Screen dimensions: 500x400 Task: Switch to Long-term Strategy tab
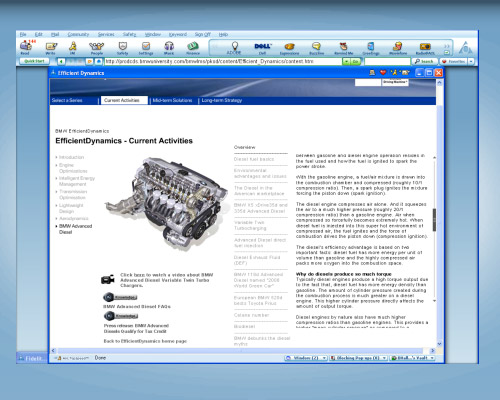pos(222,100)
